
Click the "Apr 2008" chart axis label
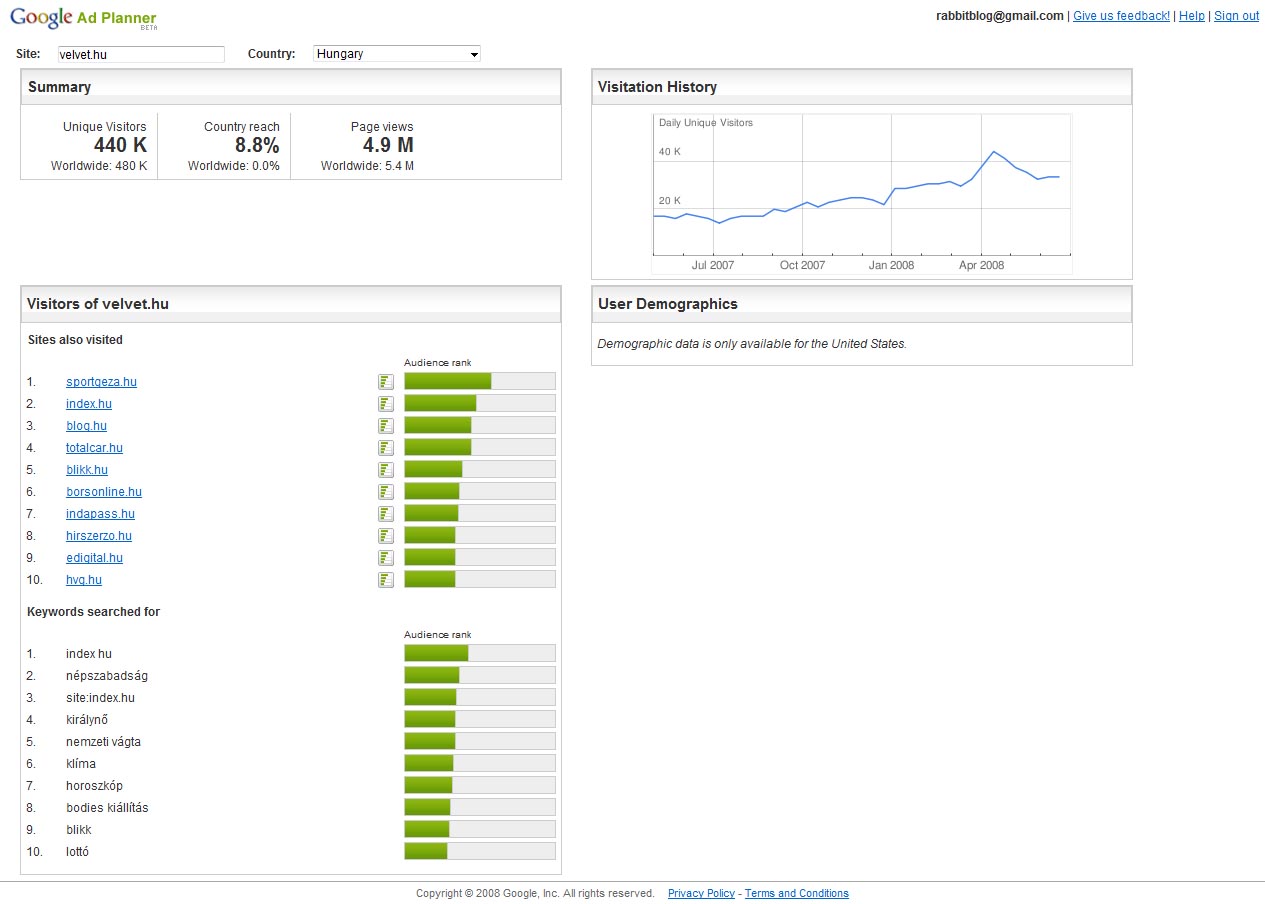click(x=981, y=265)
